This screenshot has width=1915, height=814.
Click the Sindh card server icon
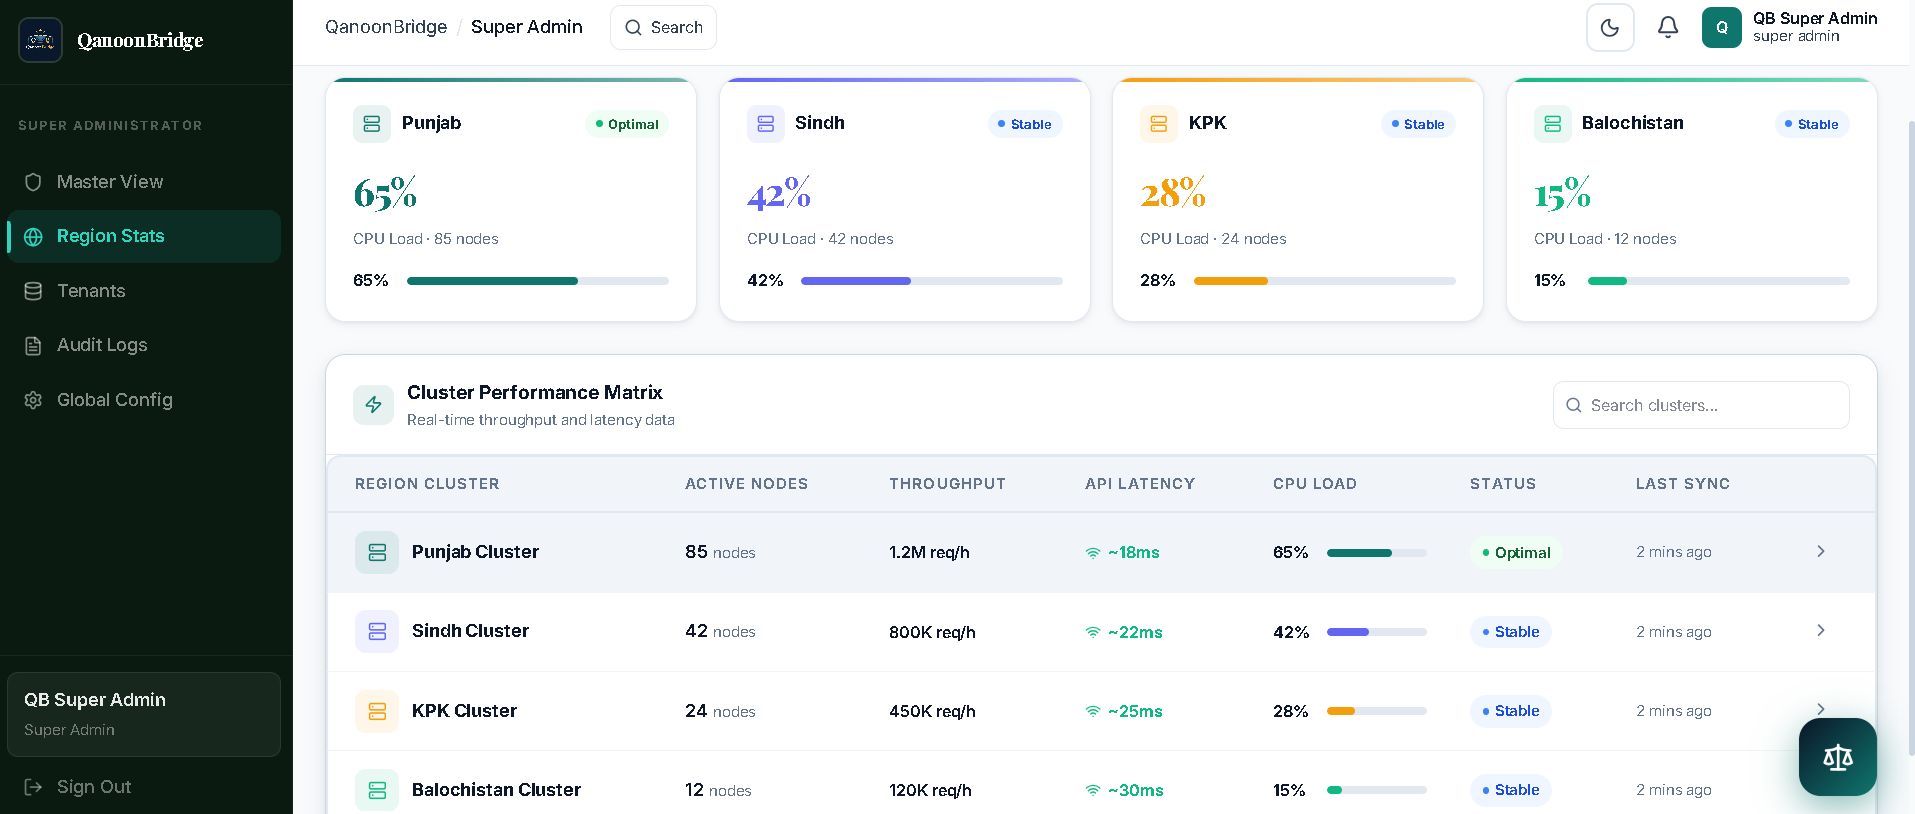click(x=766, y=124)
